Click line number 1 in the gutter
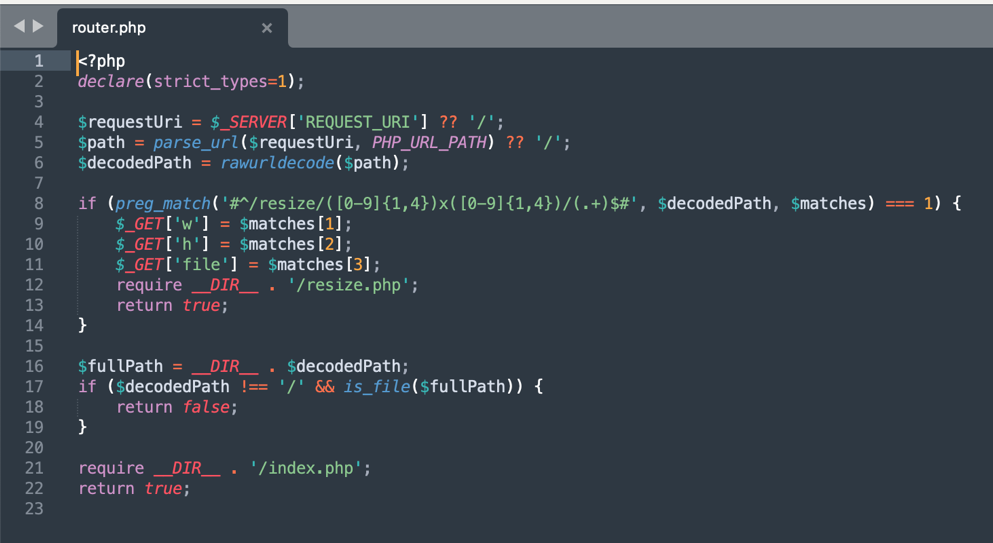 tap(39, 61)
